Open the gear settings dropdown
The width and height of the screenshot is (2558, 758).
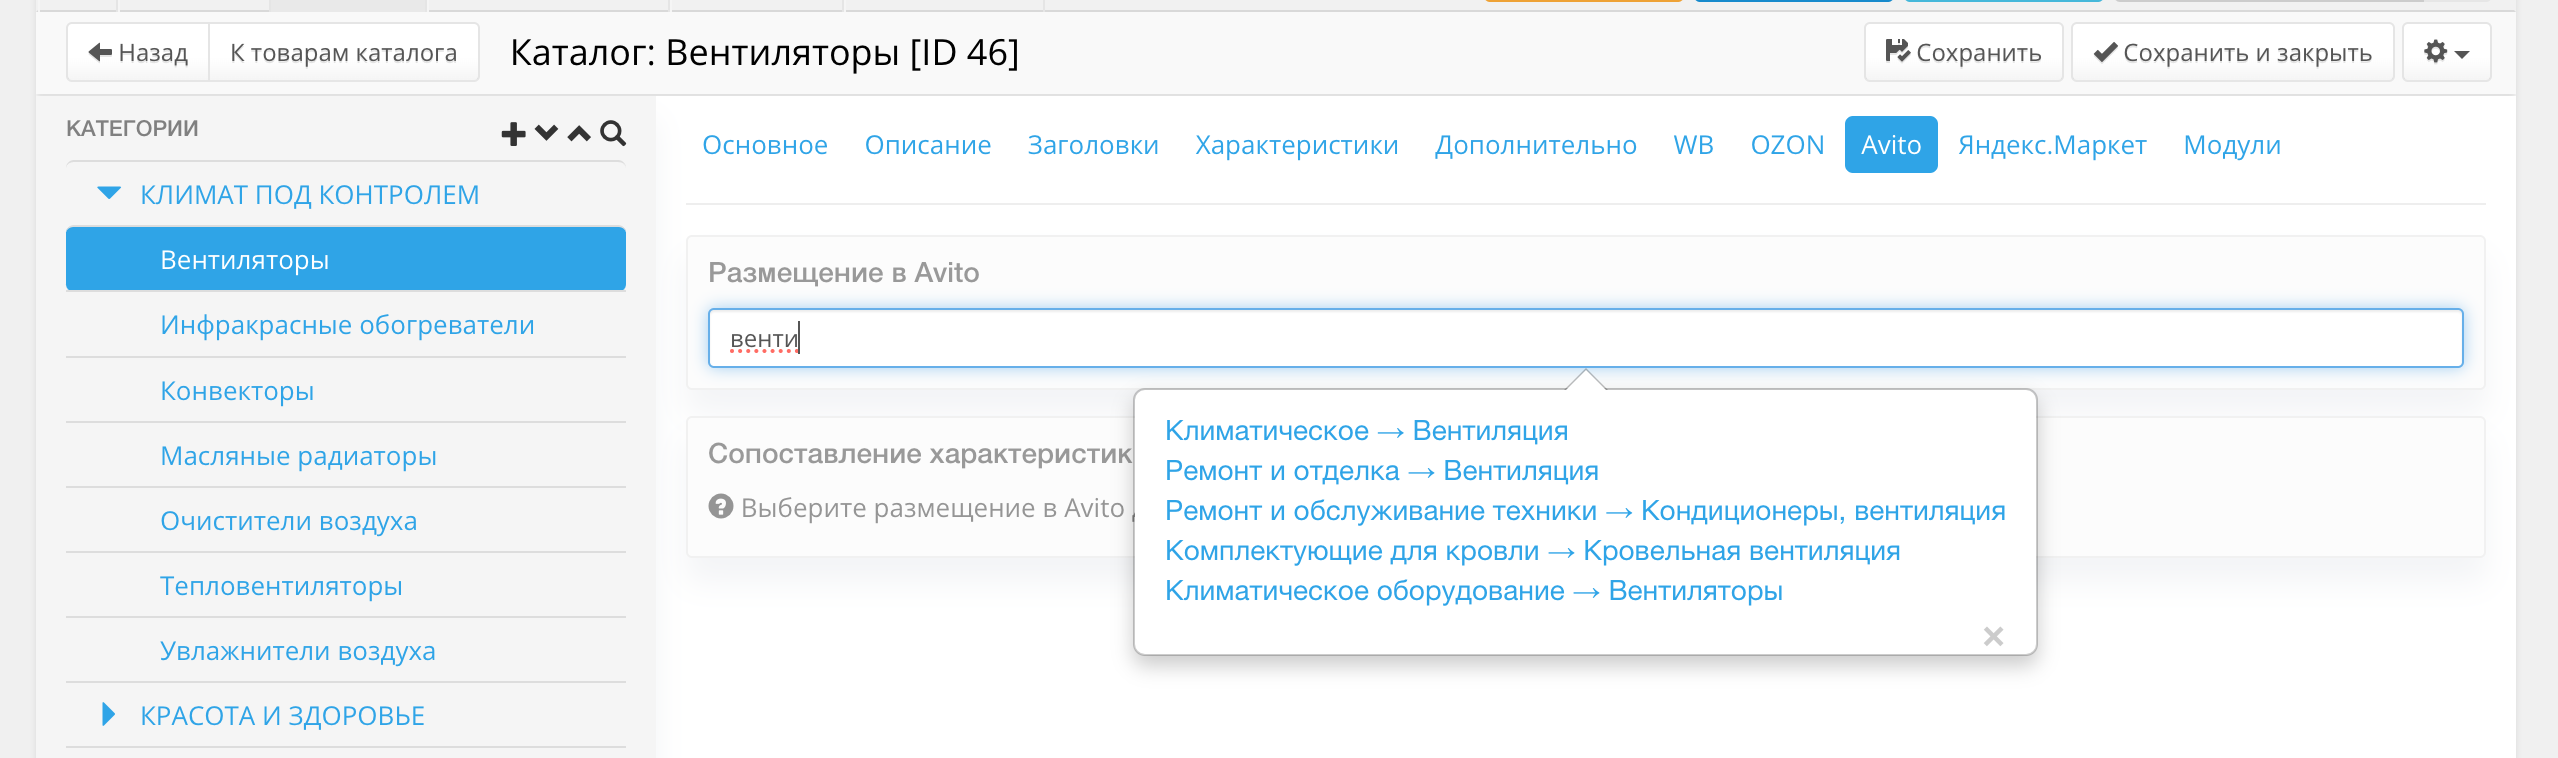click(2446, 52)
